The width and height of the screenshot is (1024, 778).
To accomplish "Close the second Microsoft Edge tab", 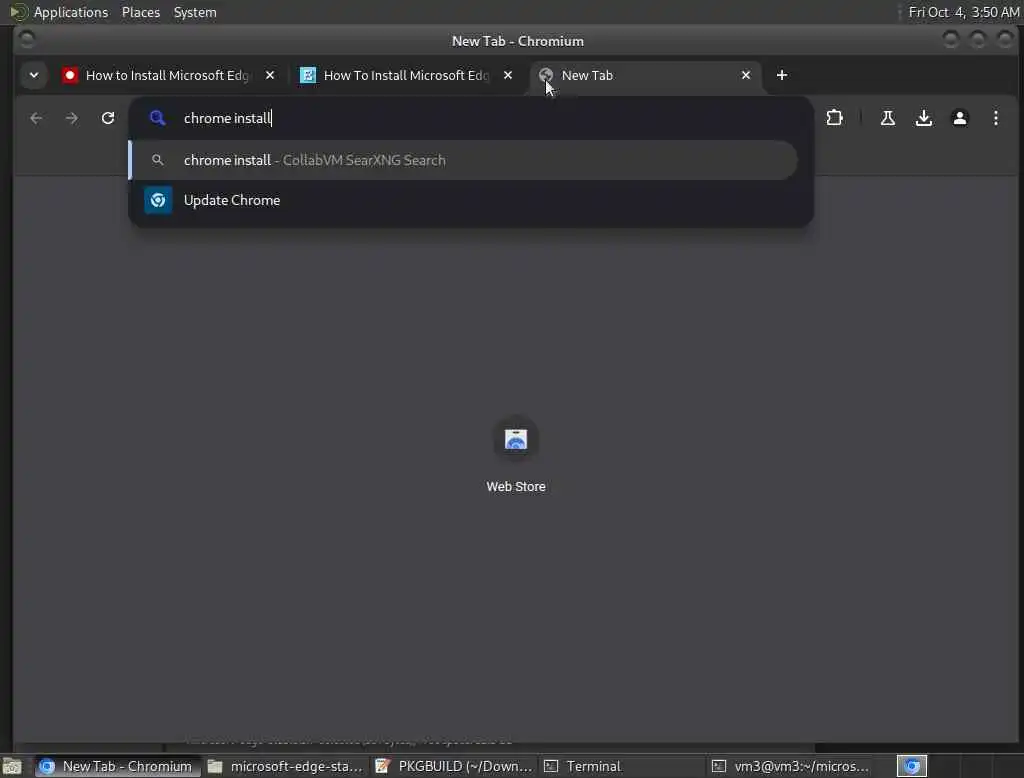I will coord(507,75).
